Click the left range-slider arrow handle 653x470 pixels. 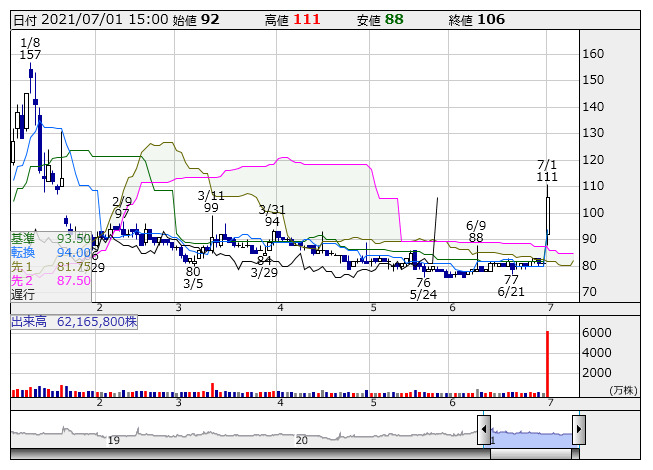point(484,429)
